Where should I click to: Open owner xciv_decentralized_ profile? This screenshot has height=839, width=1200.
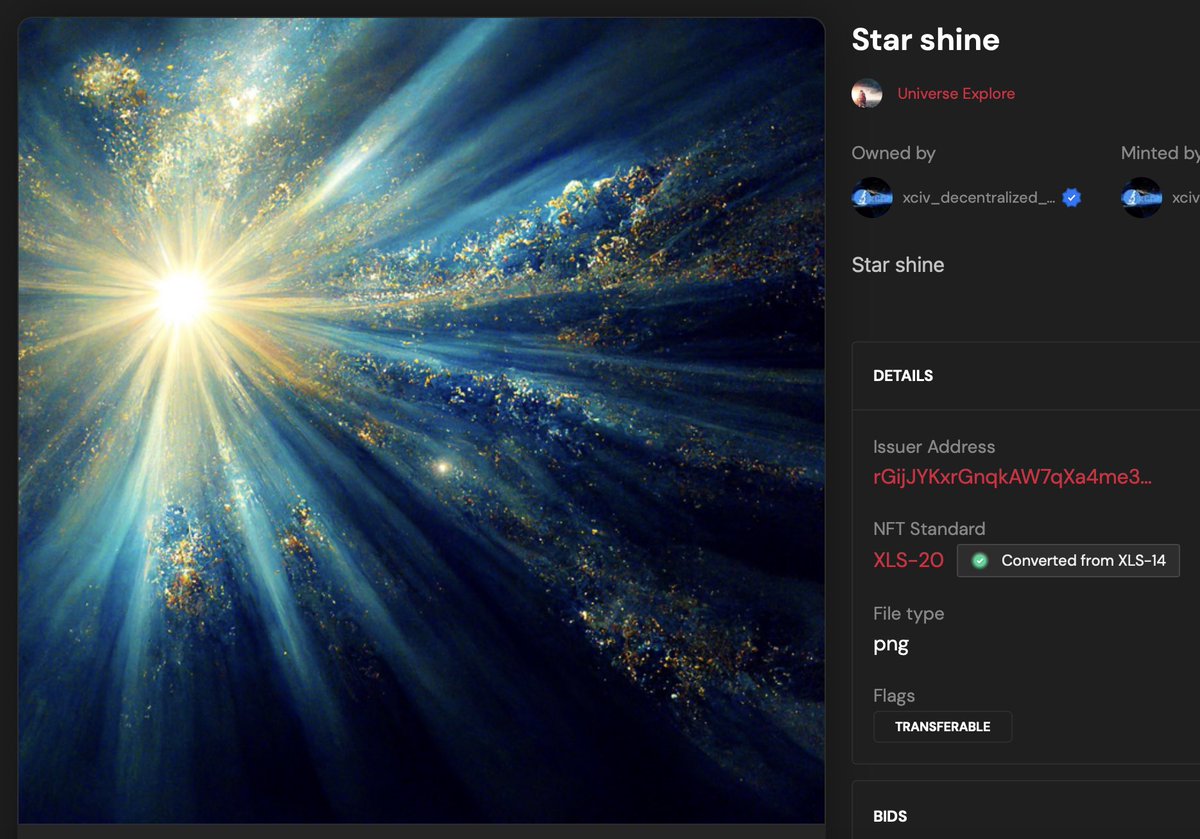(x=978, y=198)
